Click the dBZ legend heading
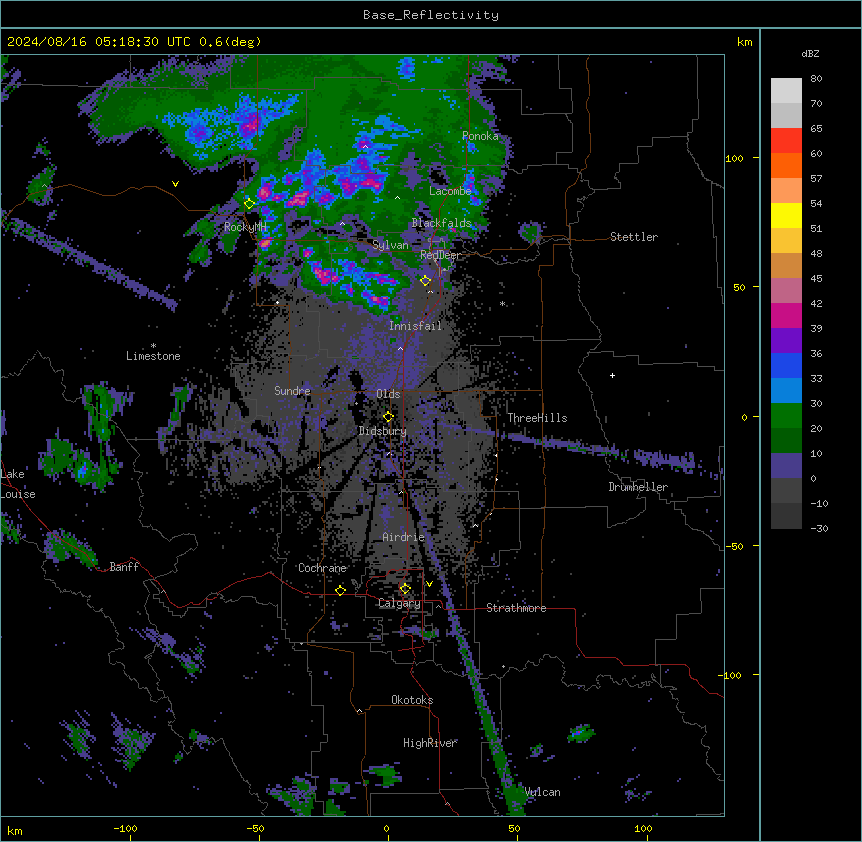Screen dimensions: 862x842 [810, 53]
